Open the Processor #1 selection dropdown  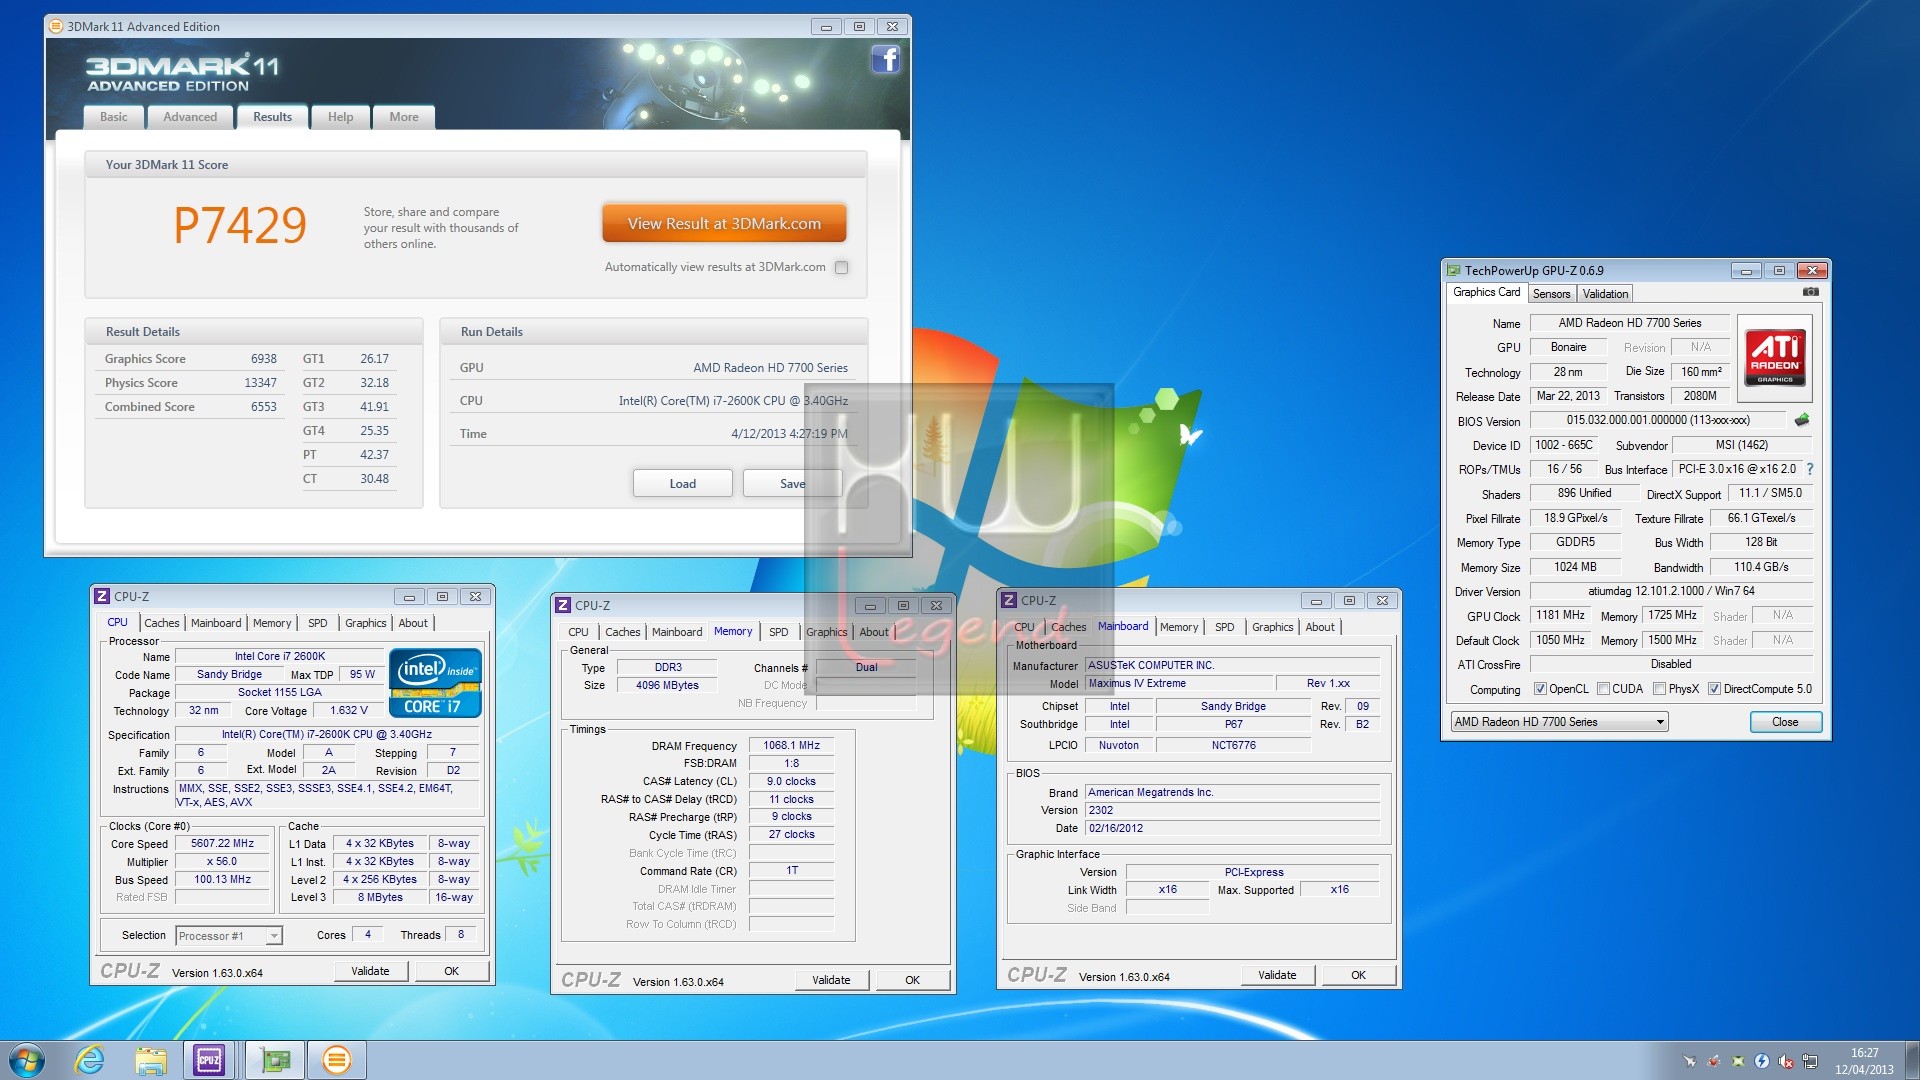click(229, 936)
